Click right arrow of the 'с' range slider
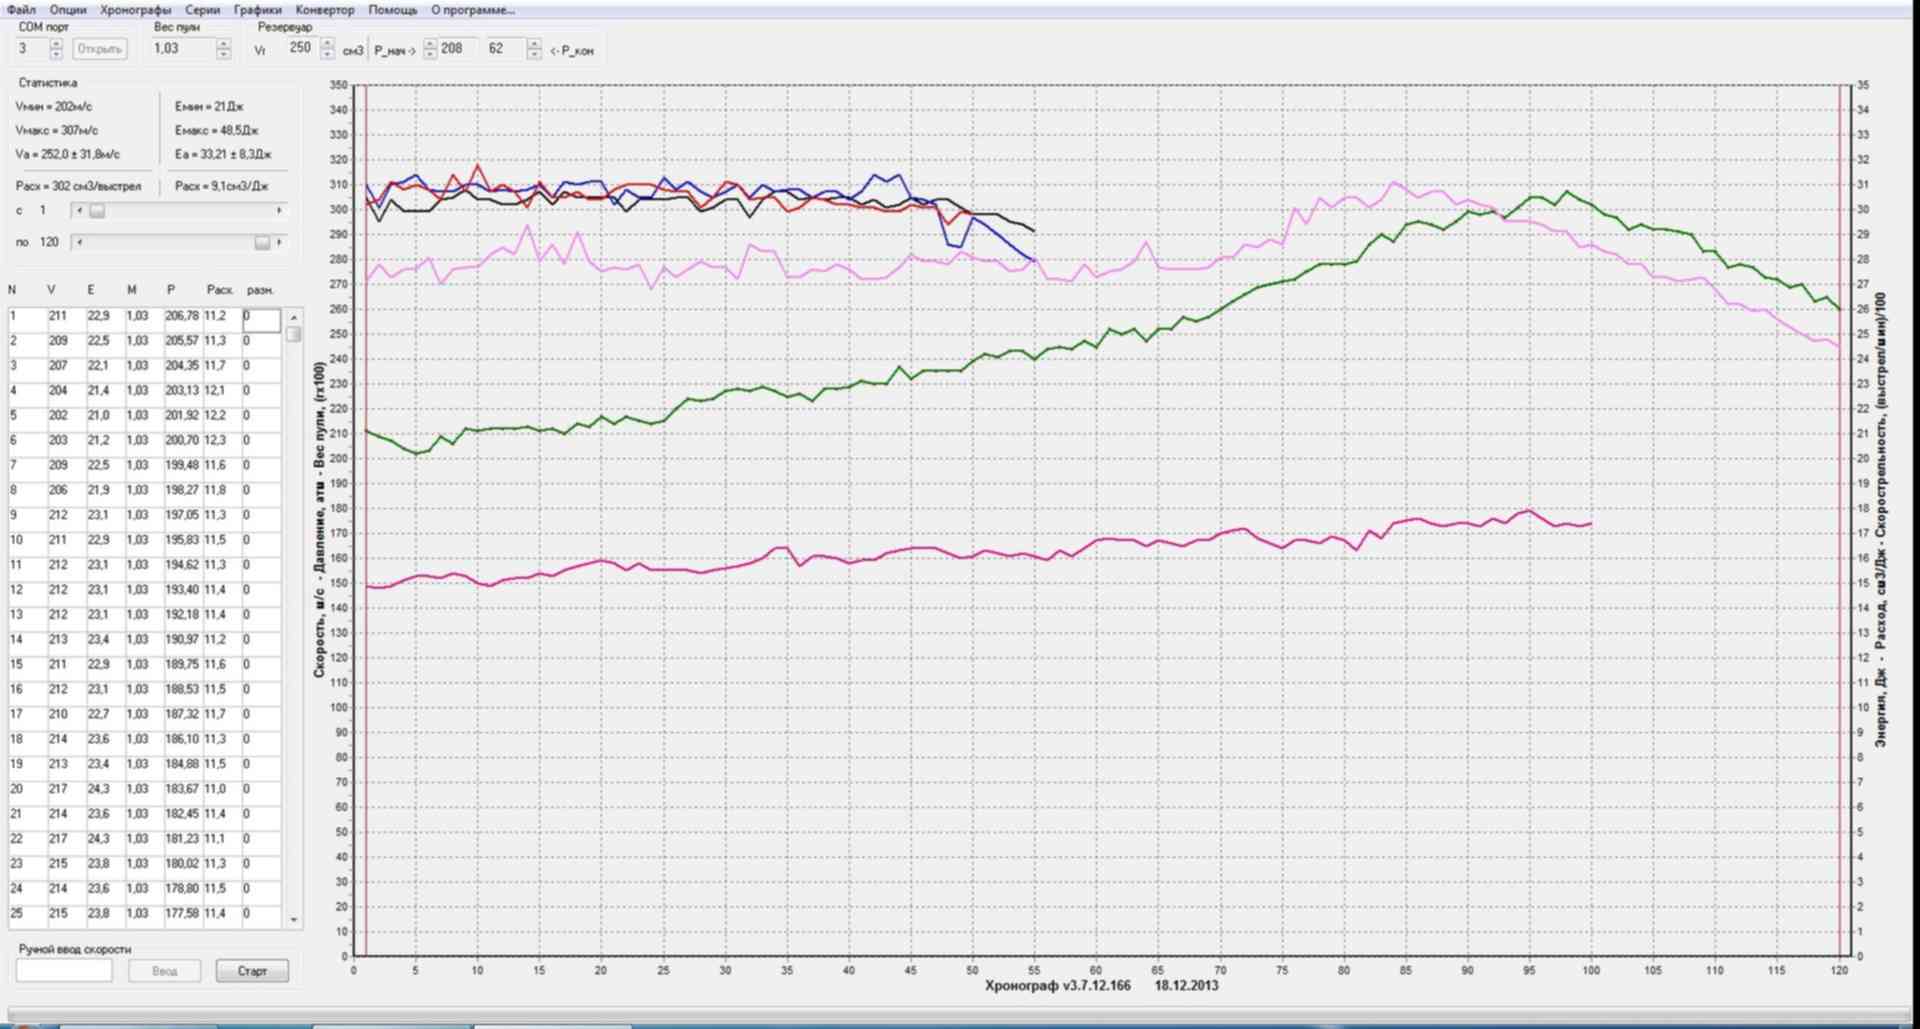Screen dimensions: 1920x1029 [x=279, y=211]
